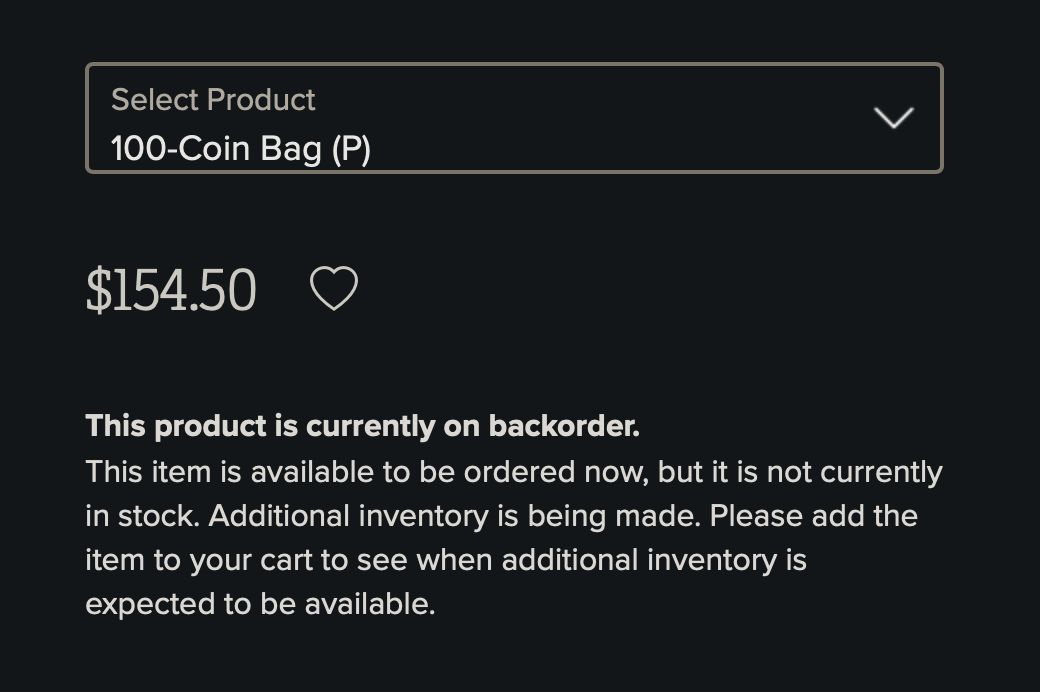This screenshot has height=692, width=1040.
Task: Click 'Bag (P)' in the product dropdown
Action: point(316,149)
